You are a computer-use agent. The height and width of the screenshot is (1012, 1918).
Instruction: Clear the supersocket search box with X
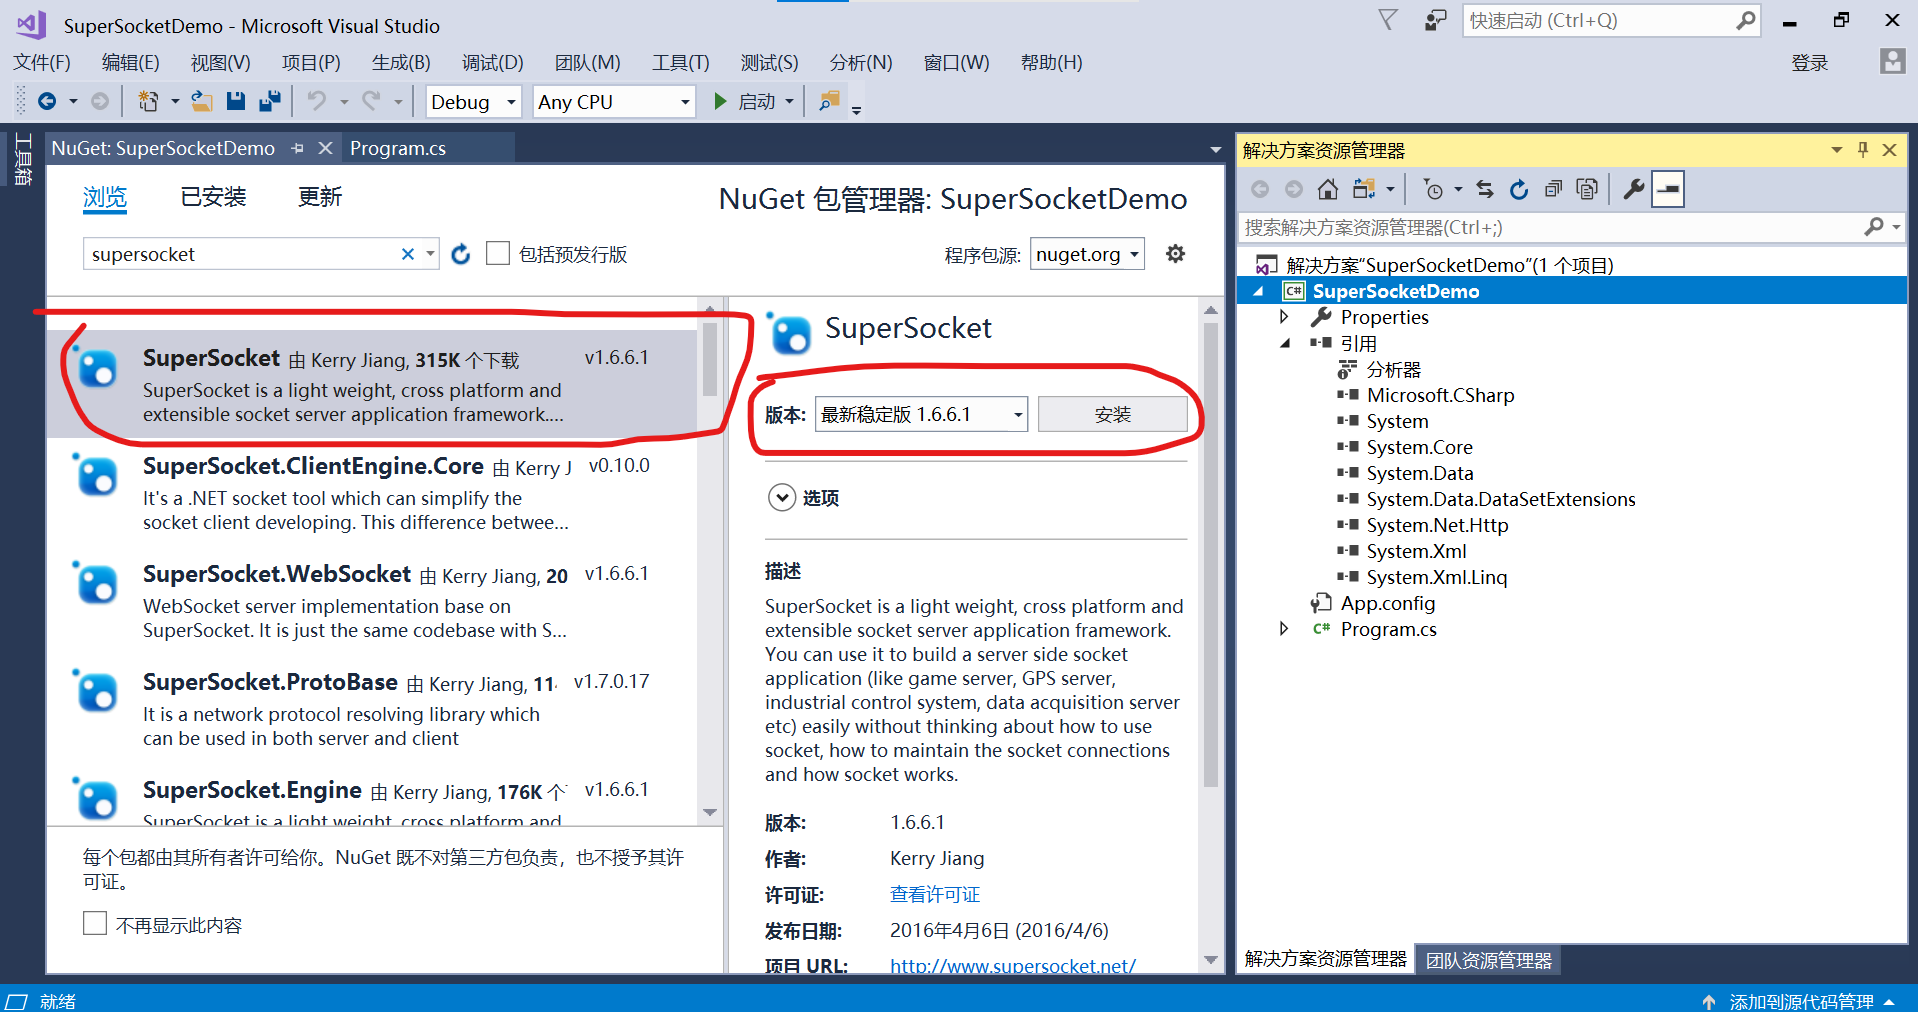tap(408, 253)
